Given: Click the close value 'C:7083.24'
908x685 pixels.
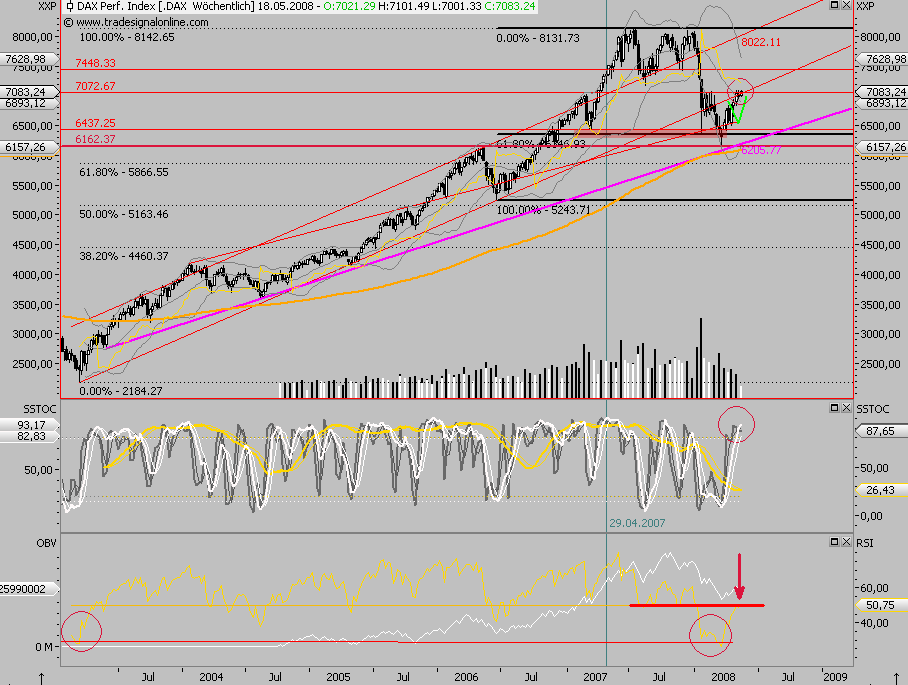Looking at the screenshot, I should click(508, 6).
